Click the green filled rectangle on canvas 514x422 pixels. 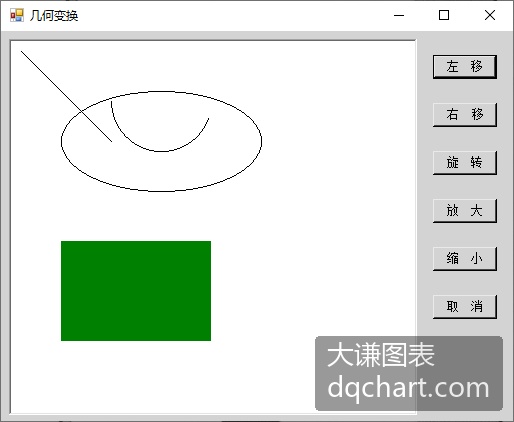tap(136, 291)
